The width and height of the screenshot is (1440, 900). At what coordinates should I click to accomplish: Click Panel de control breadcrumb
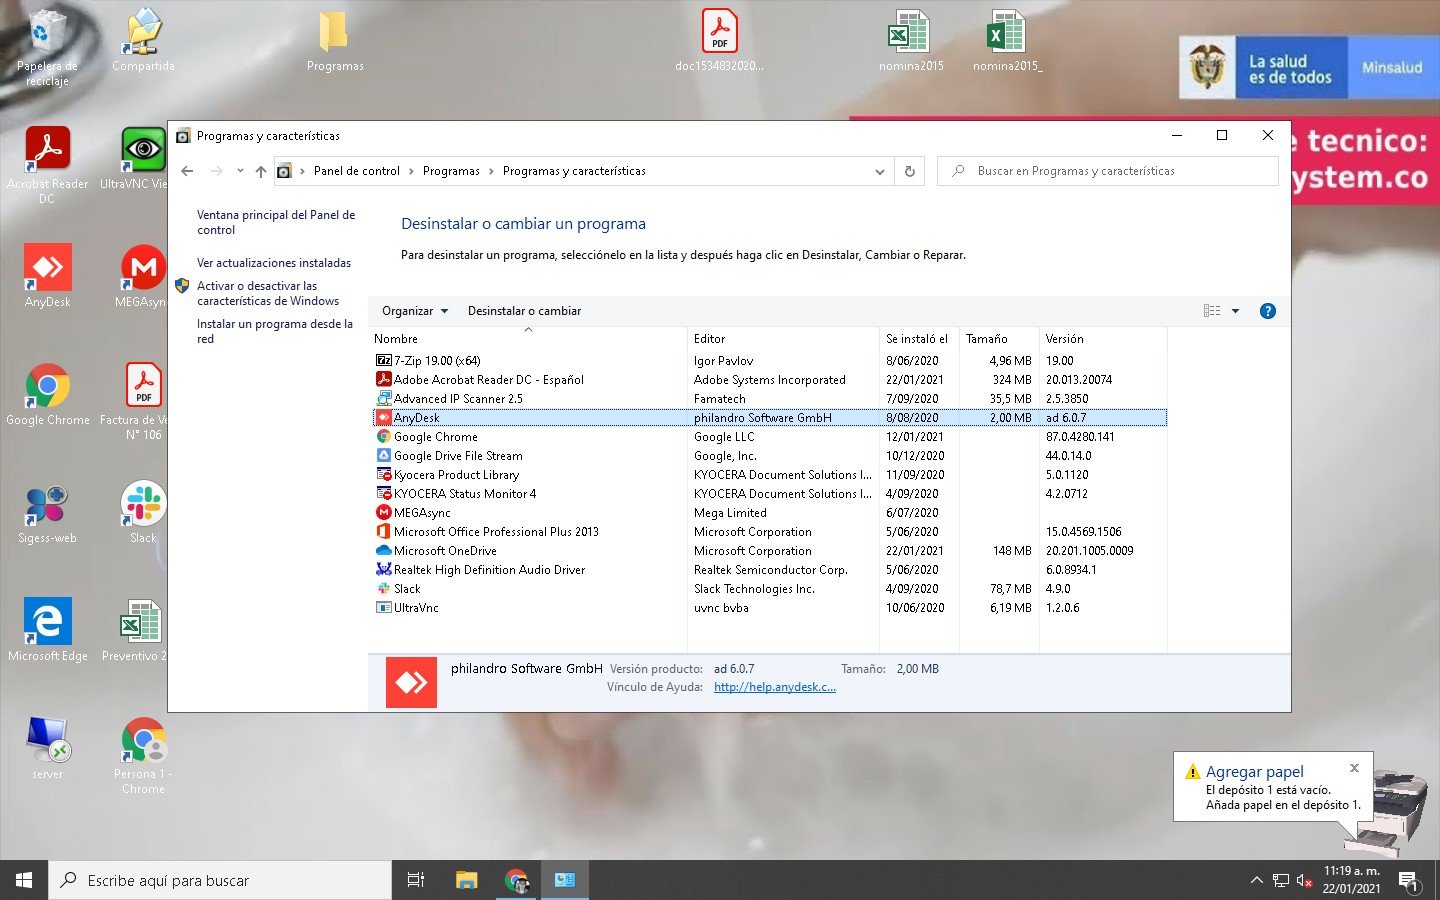(357, 171)
